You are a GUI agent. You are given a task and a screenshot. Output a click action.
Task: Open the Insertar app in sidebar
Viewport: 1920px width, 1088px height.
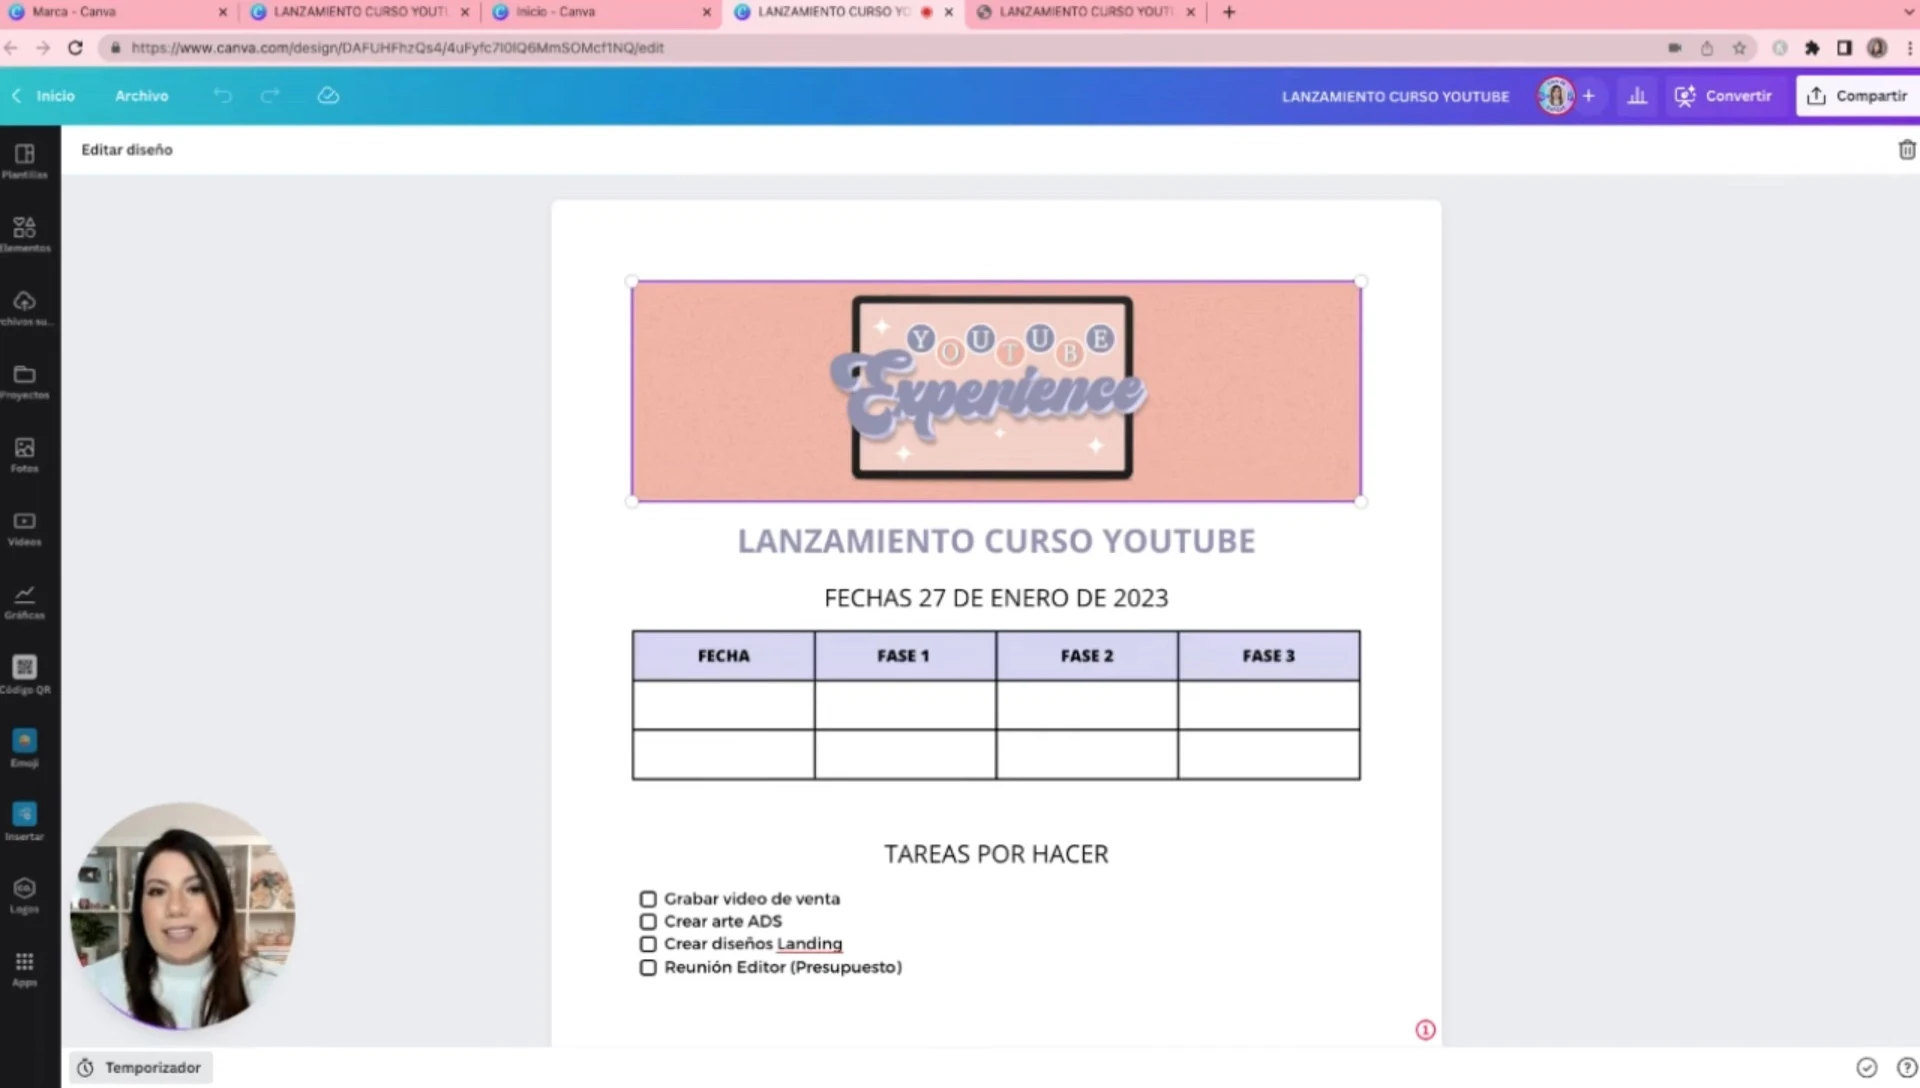point(25,822)
